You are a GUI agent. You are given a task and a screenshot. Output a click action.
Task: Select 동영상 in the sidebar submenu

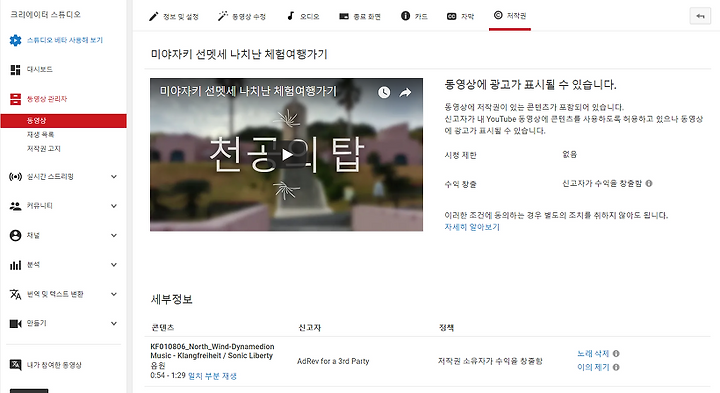point(63,121)
